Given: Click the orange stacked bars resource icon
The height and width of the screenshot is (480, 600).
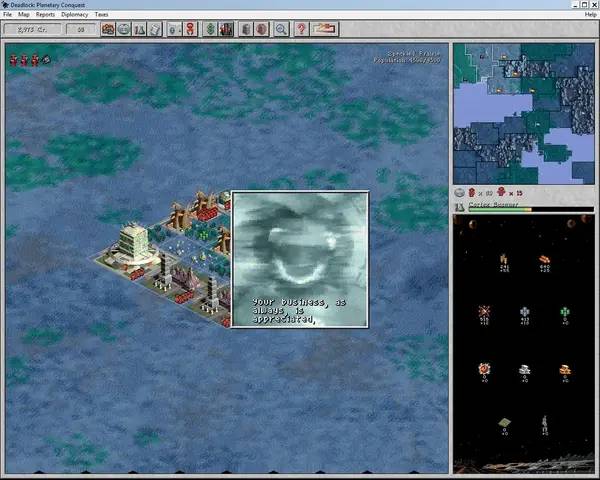Looking at the screenshot, I should click(565, 369).
